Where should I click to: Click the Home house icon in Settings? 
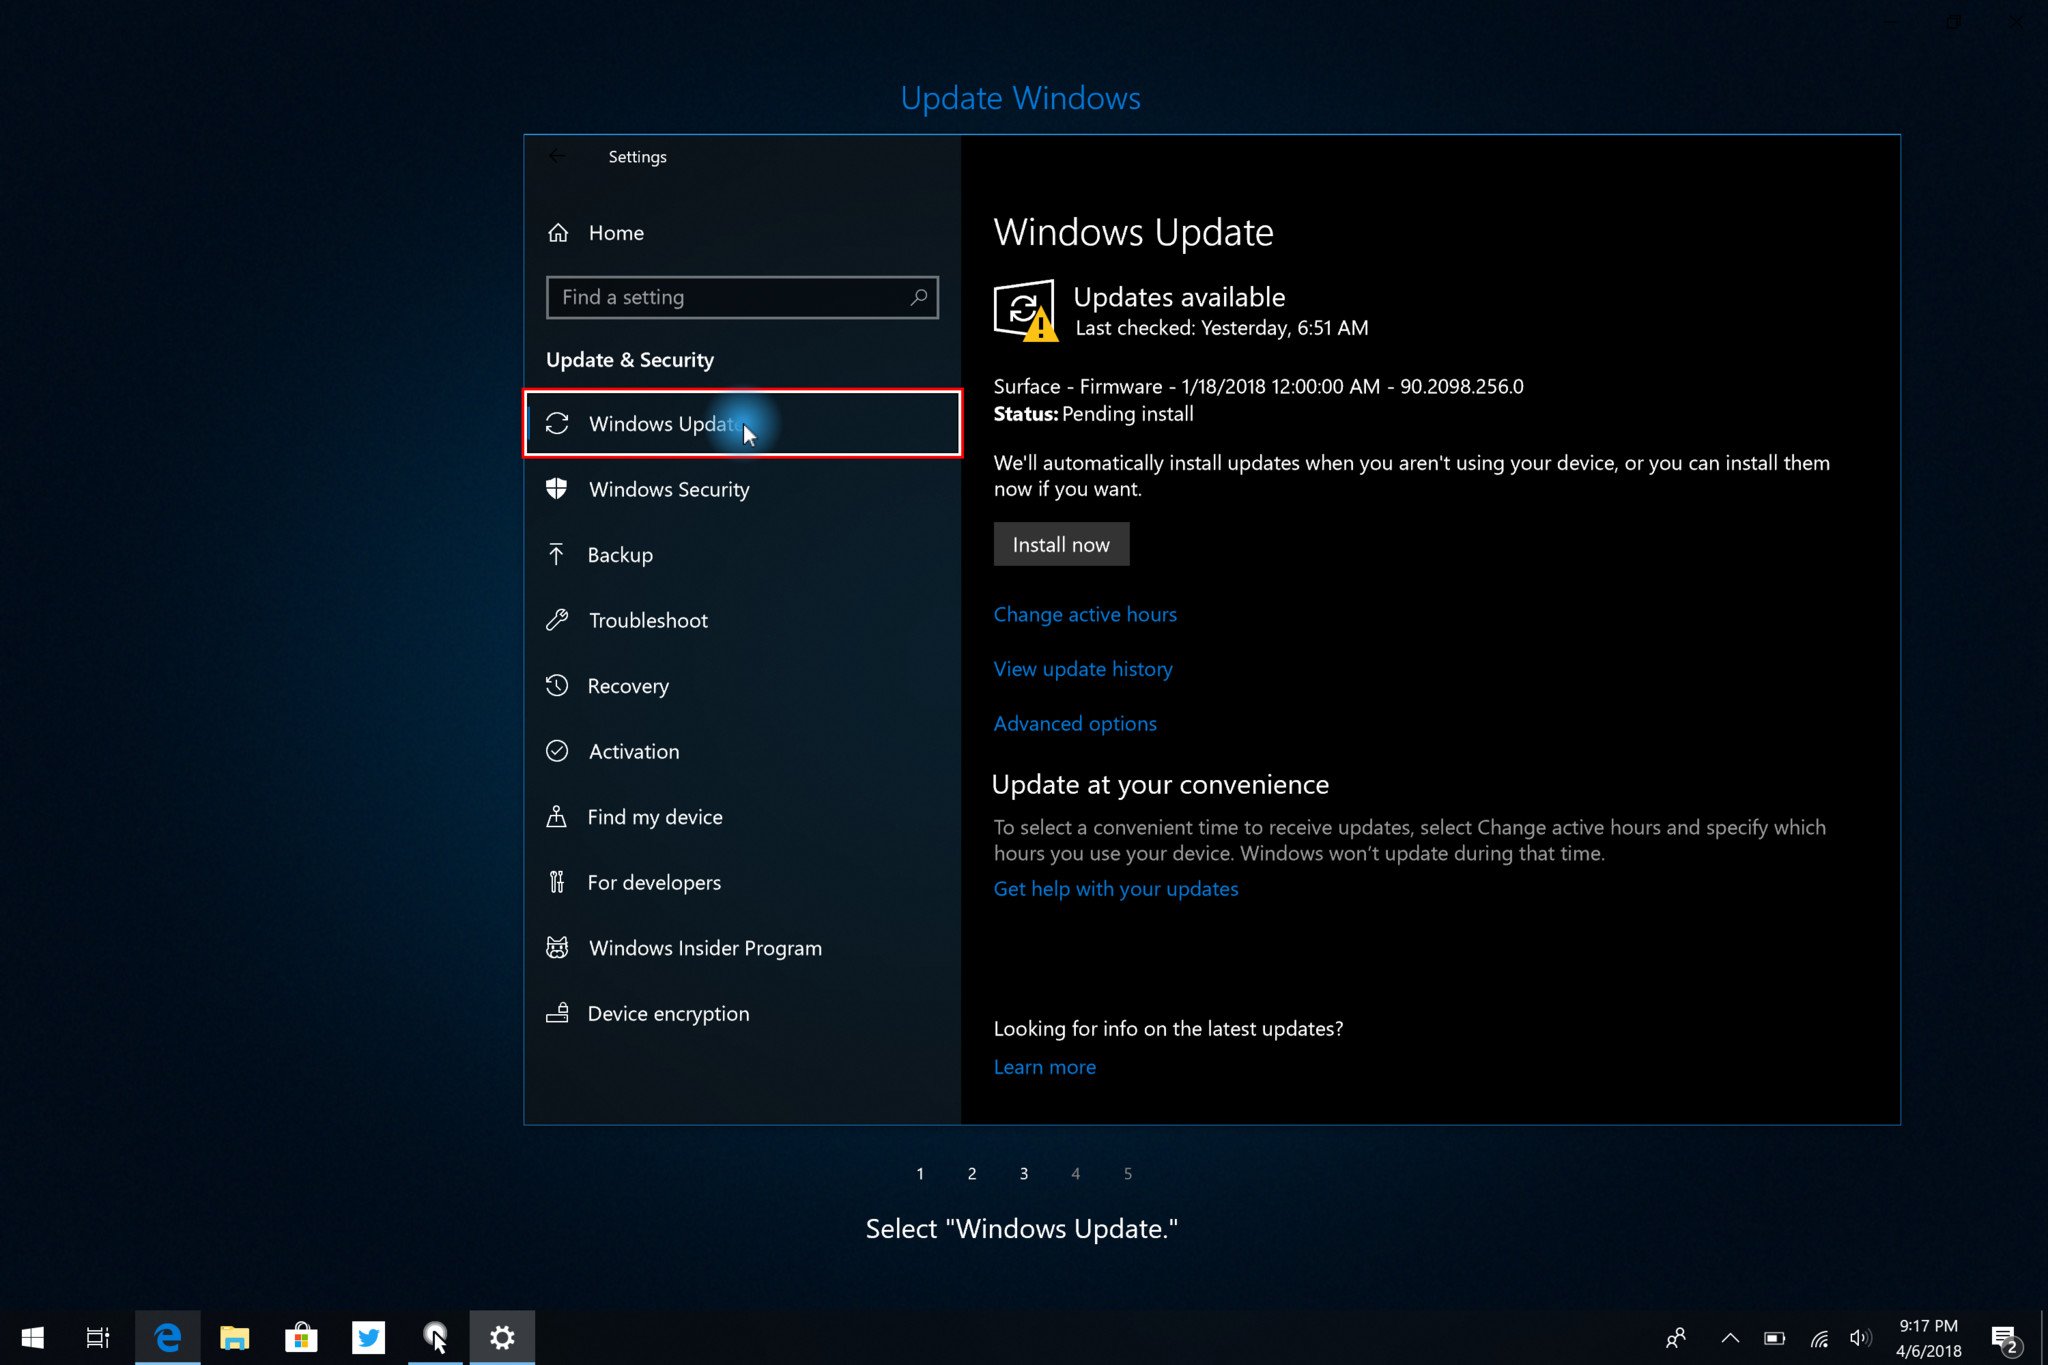coord(558,233)
